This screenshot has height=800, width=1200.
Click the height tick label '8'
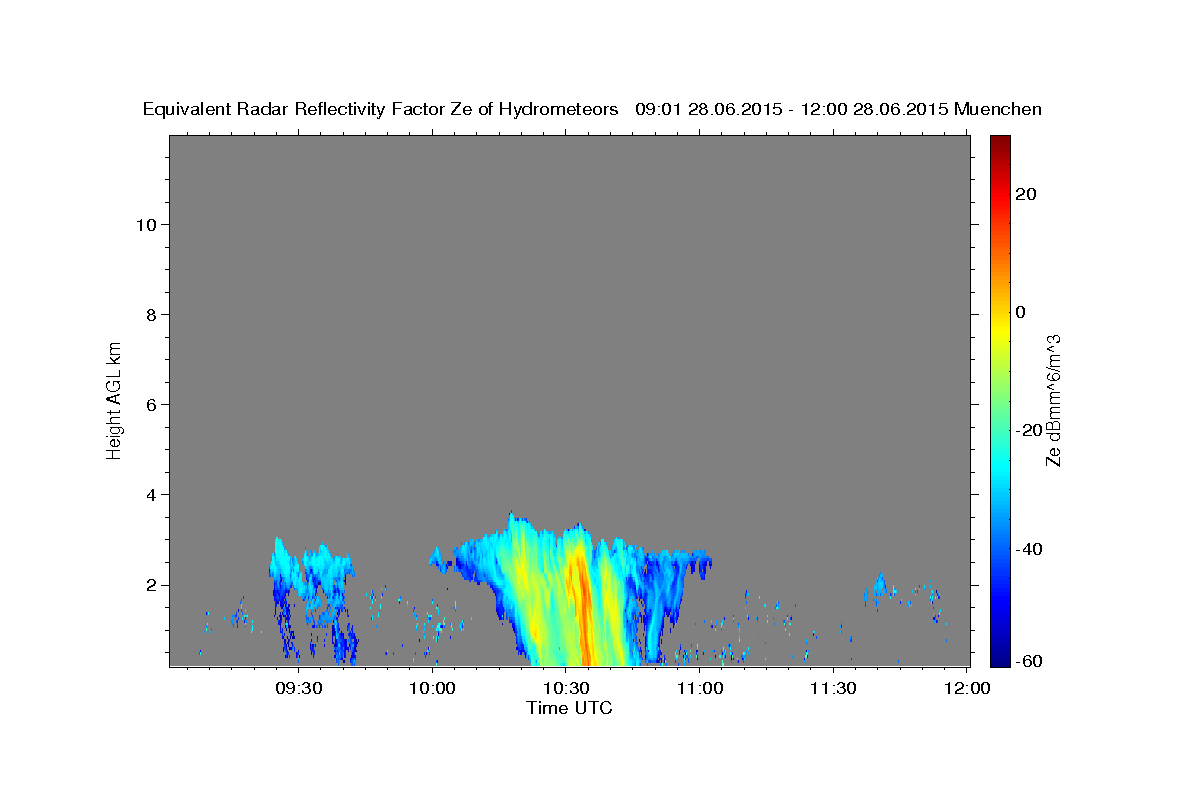click(150, 315)
